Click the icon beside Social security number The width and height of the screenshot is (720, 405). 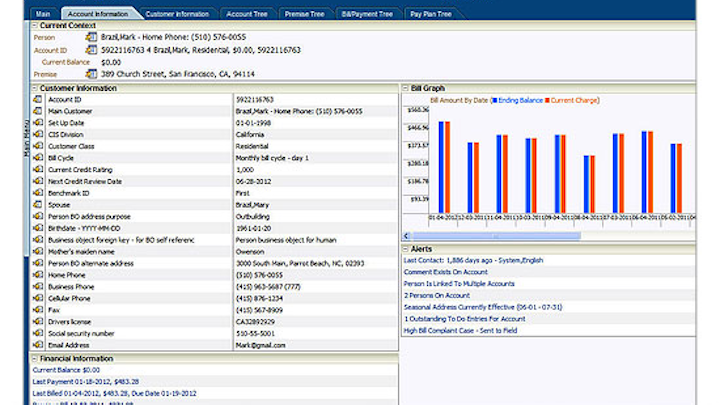pos(38,333)
